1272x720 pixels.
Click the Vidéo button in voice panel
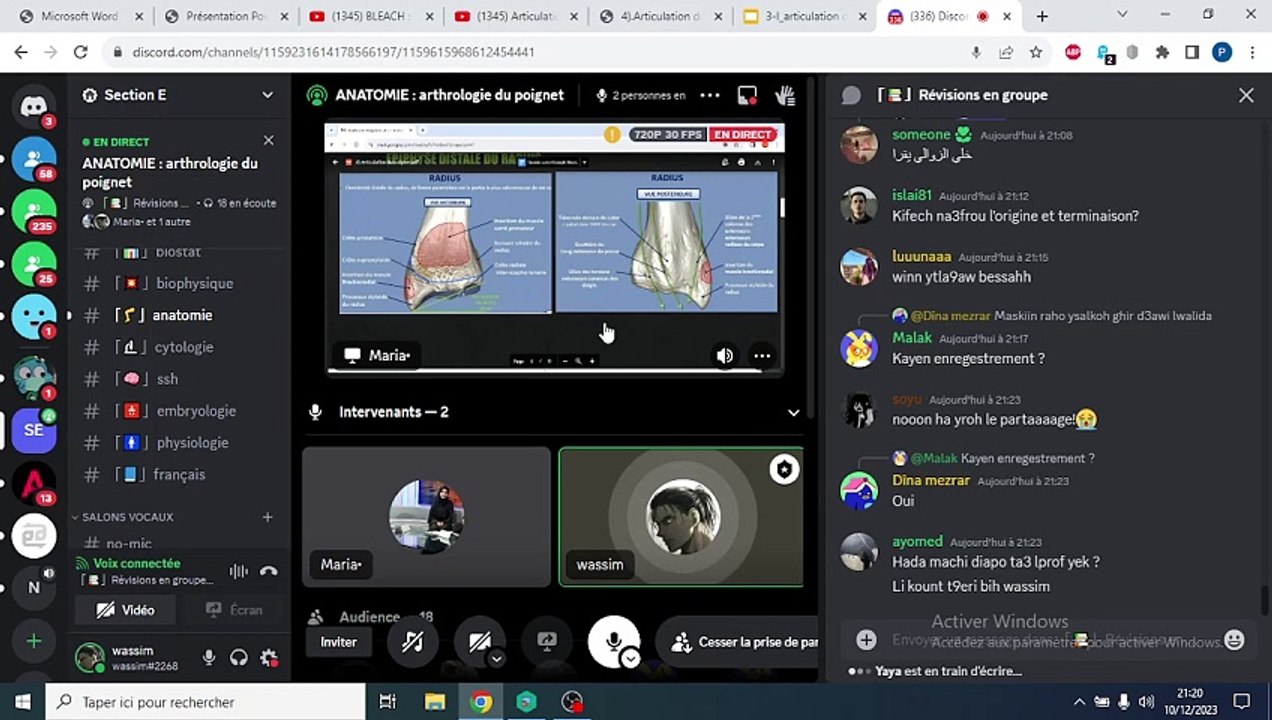pyautogui.click(x=126, y=609)
